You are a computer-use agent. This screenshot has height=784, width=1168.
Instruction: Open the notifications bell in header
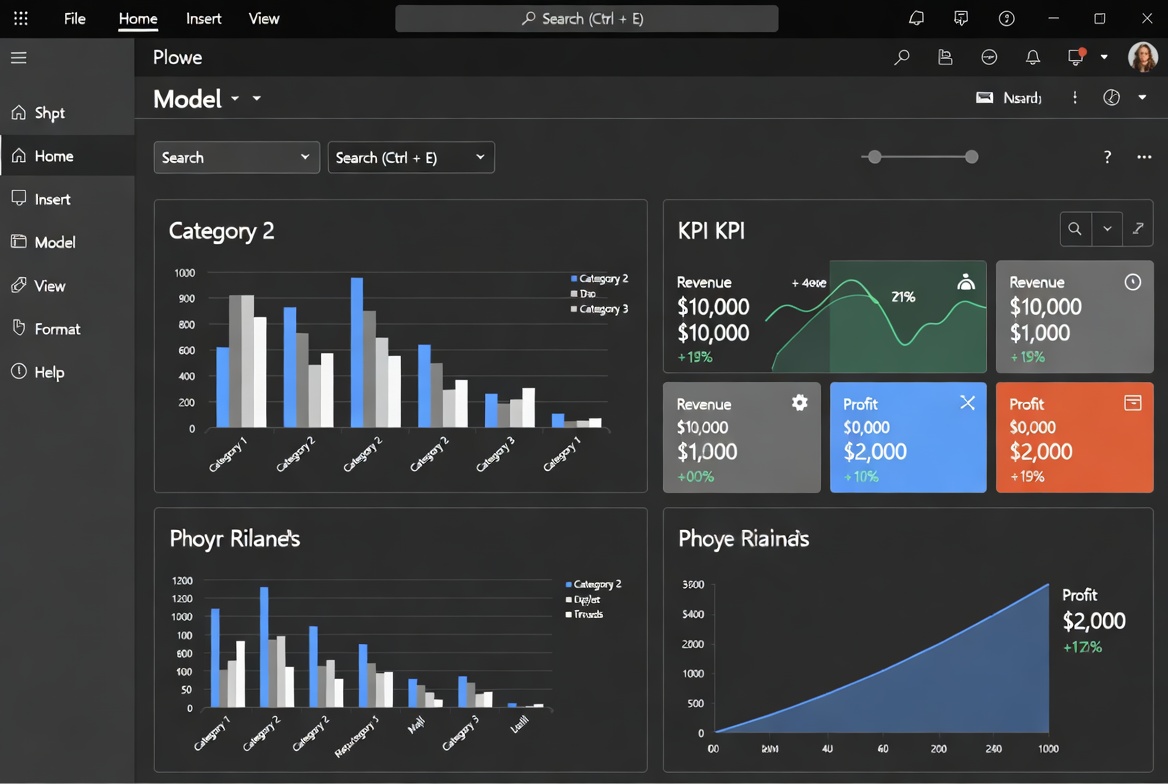click(1032, 58)
